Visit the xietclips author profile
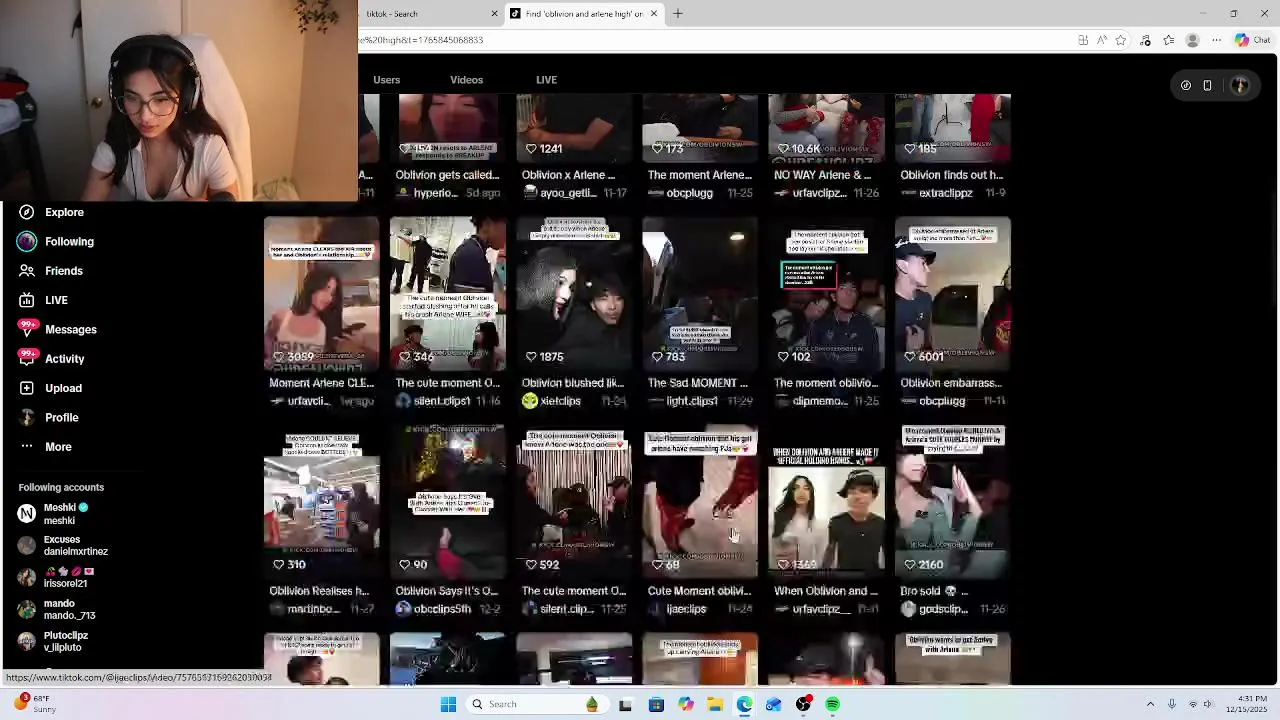The width and height of the screenshot is (1280, 720). (560, 401)
